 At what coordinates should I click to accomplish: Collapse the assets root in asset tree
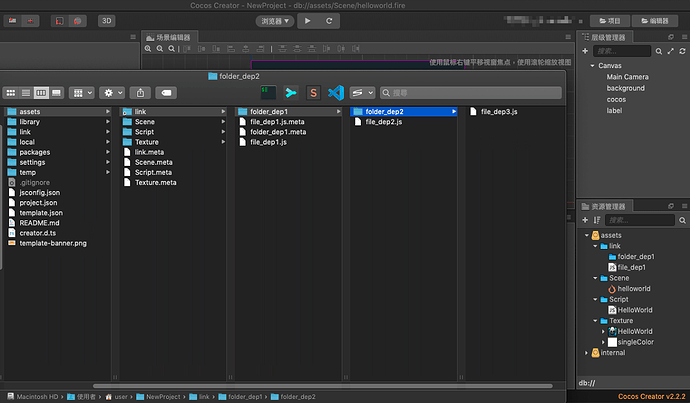pos(587,235)
